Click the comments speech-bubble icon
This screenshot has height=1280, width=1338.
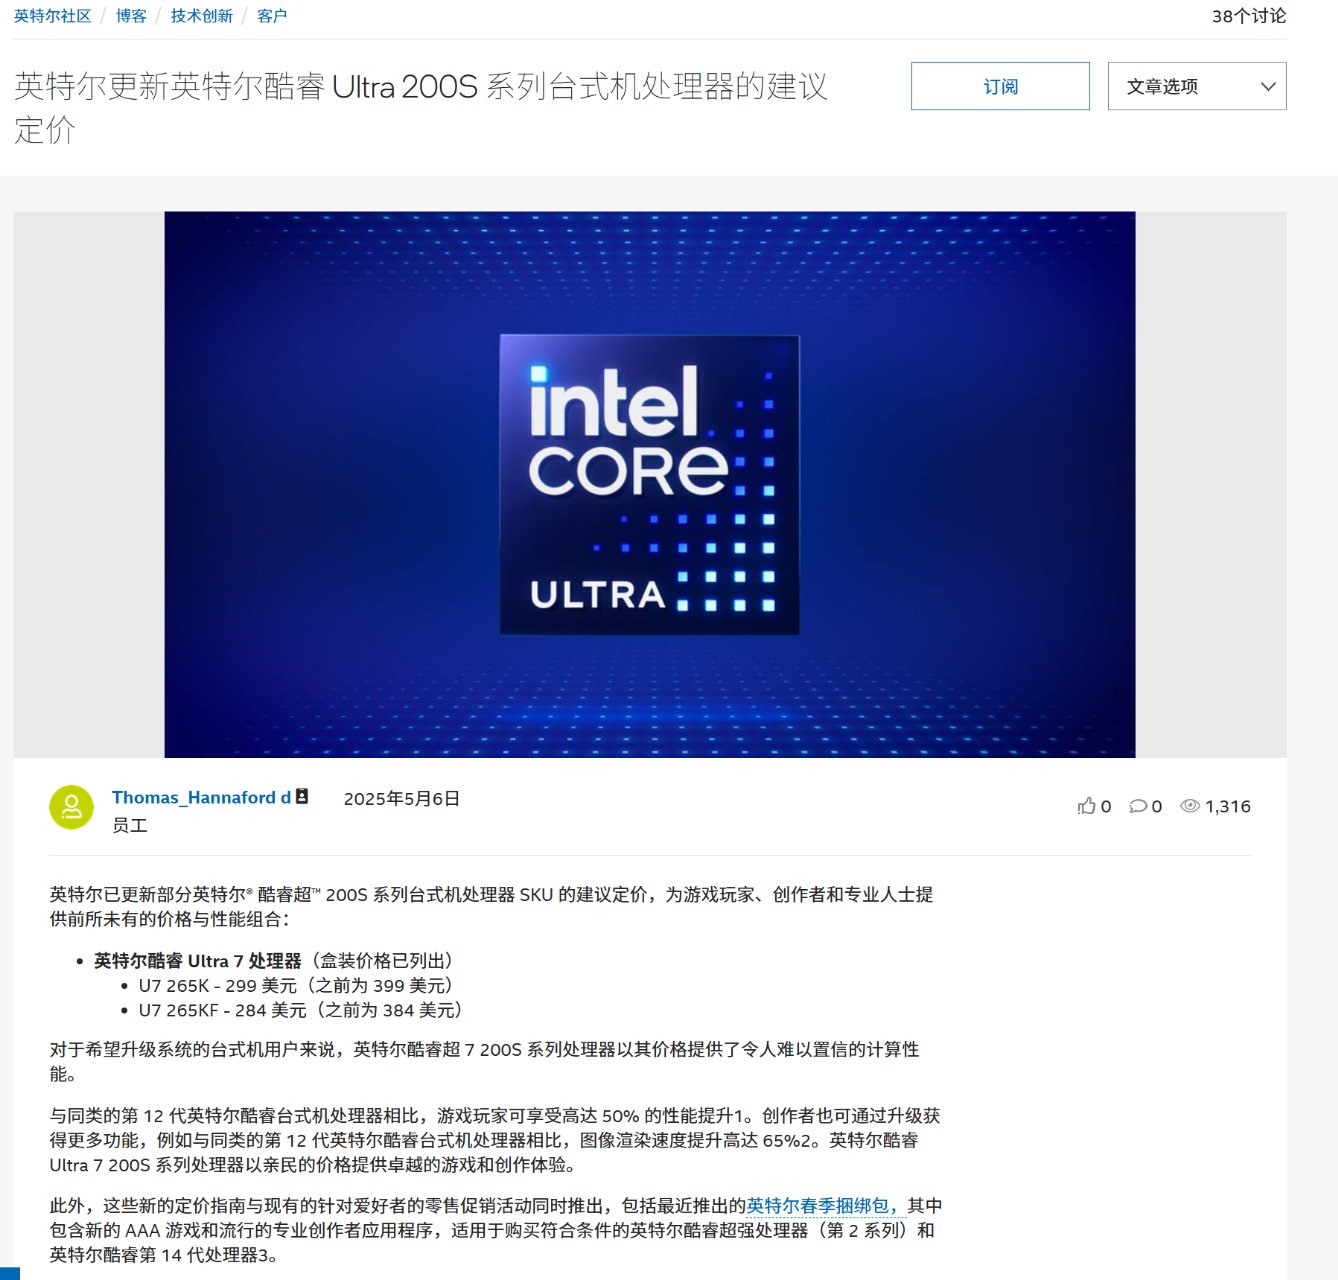click(1138, 806)
